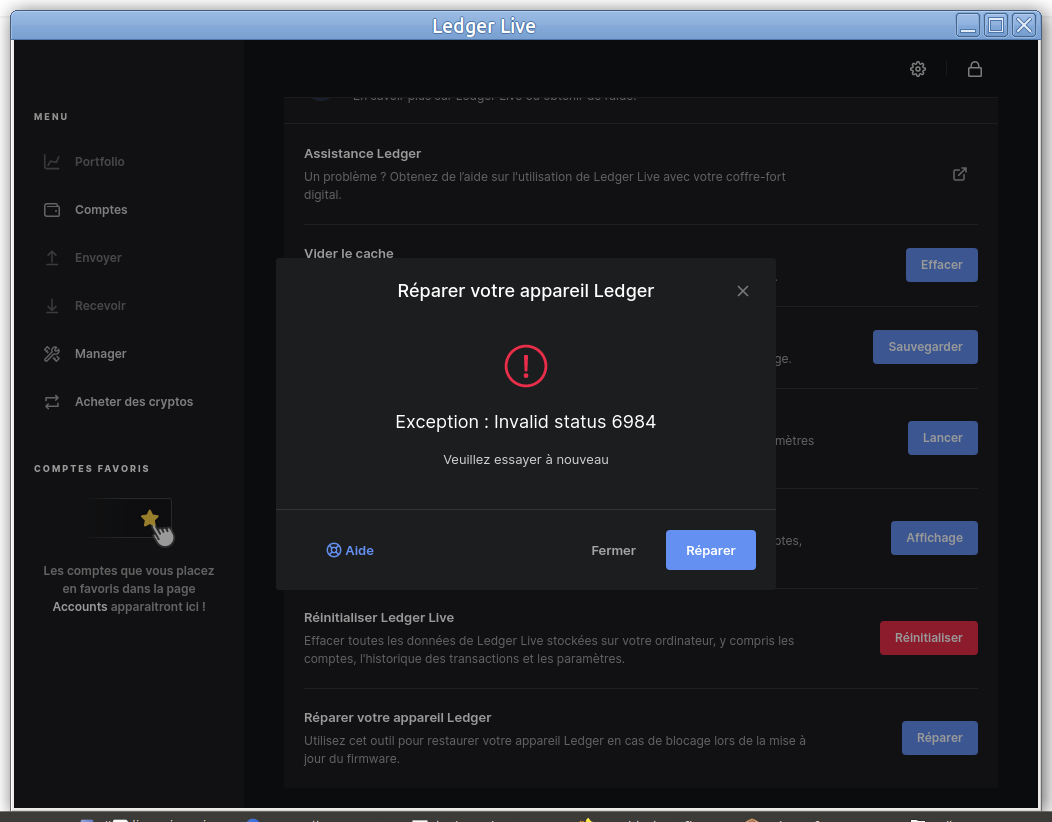
Task: Open settings via the gear icon
Action: tap(918, 69)
